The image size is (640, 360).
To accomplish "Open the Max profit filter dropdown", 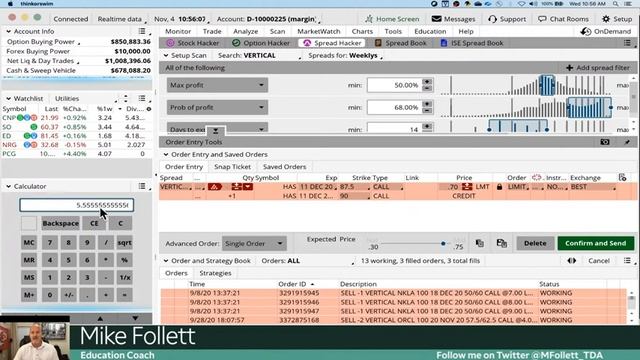I will 217,85.
